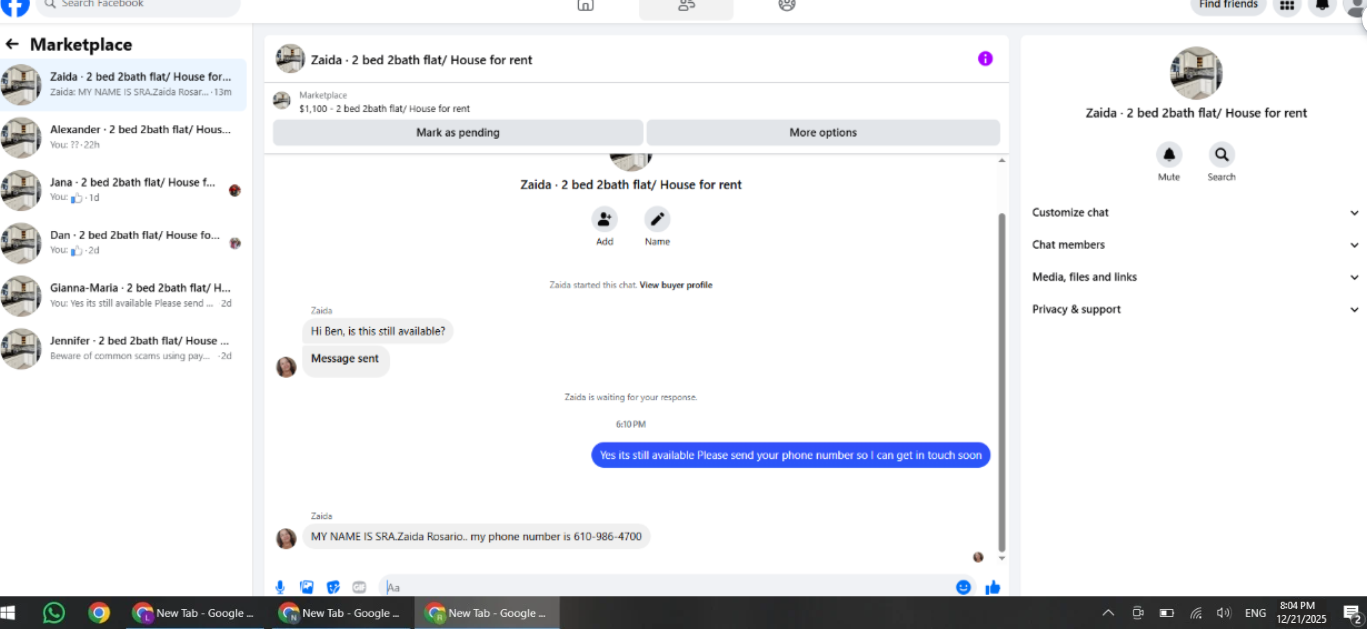
Task: Open Wi-Fi network tray icon
Action: tap(1195, 613)
